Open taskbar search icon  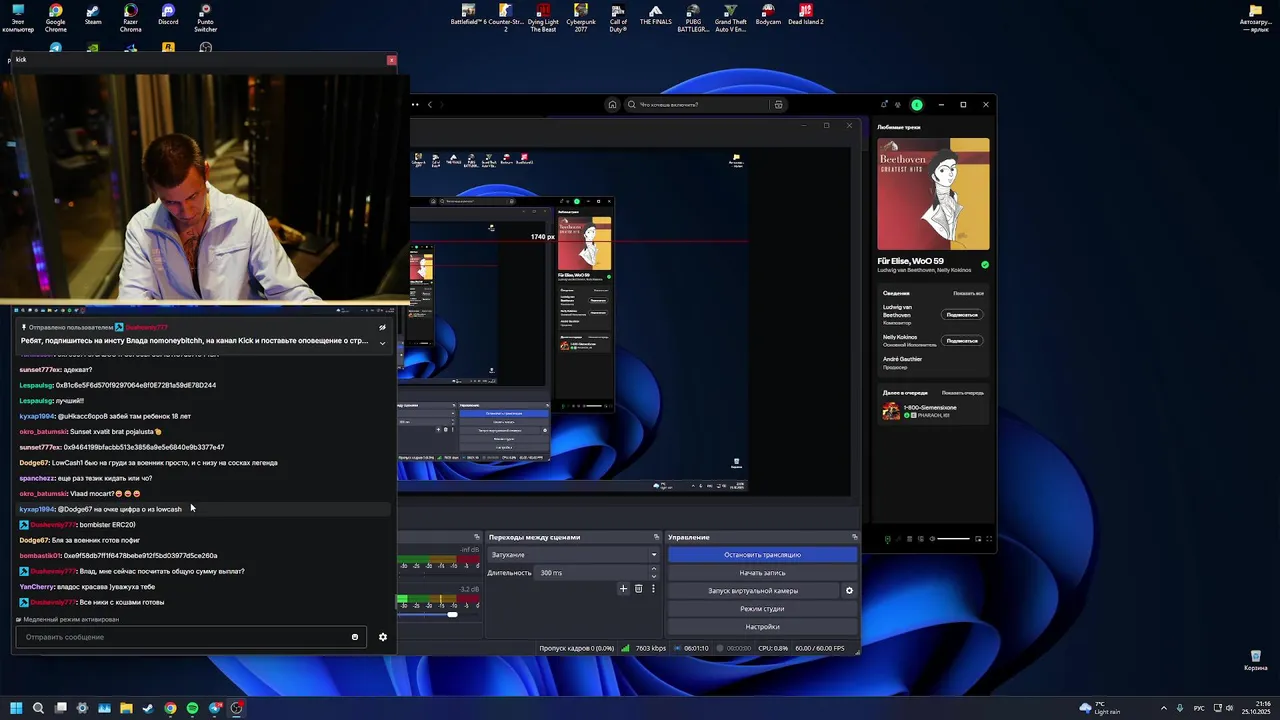pyautogui.click(x=38, y=708)
